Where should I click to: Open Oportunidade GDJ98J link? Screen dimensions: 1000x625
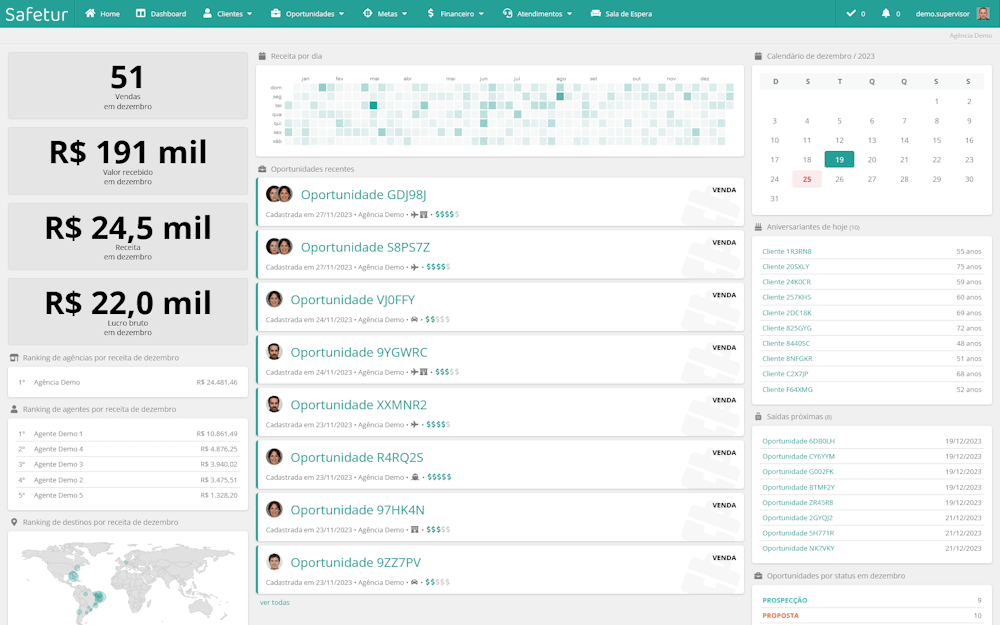[363, 194]
